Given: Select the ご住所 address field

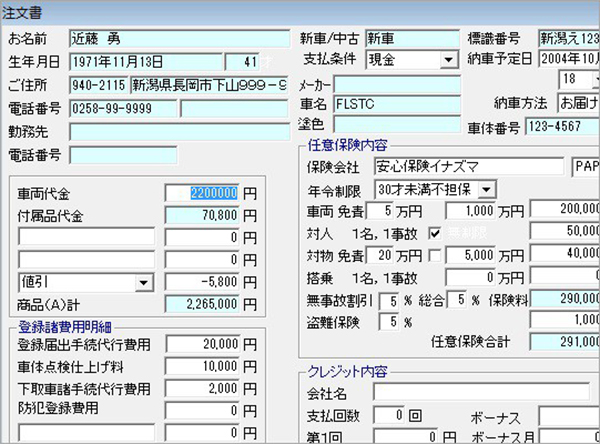Looking at the screenshot, I should pos(209,85).
